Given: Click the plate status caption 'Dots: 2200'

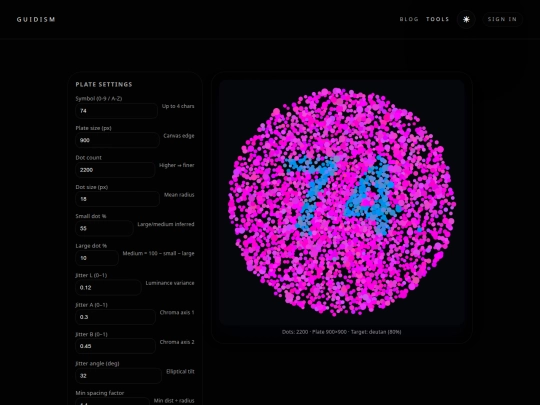Looking at the screenshot, I should (x=341, y=332).
